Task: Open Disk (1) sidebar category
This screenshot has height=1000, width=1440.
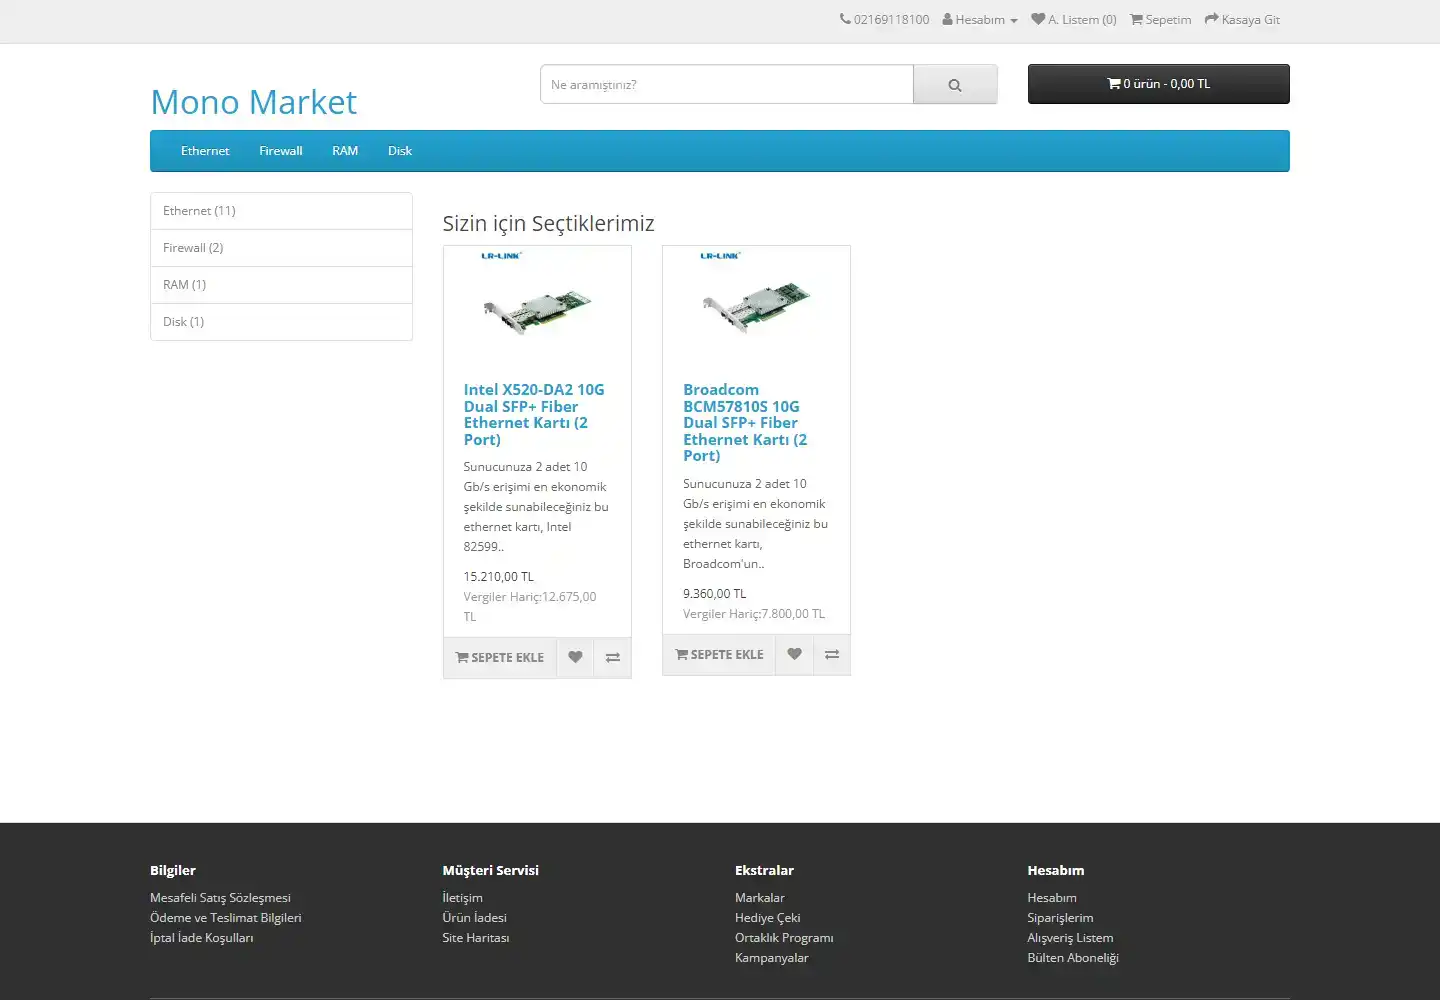Action: point(281,322)
